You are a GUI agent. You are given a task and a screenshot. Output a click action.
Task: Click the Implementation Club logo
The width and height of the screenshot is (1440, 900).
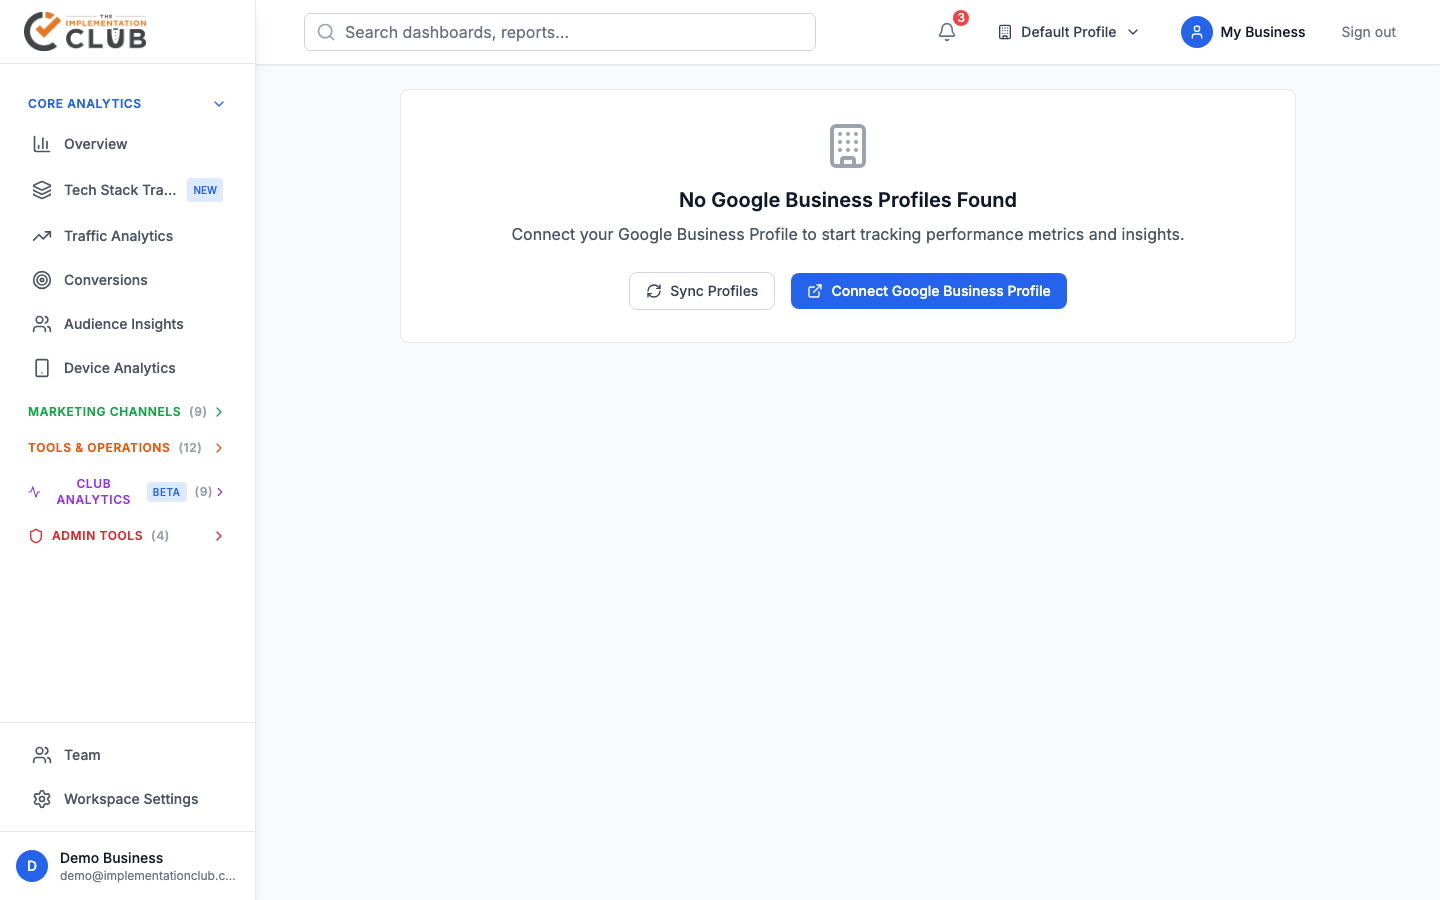(85, 30)
